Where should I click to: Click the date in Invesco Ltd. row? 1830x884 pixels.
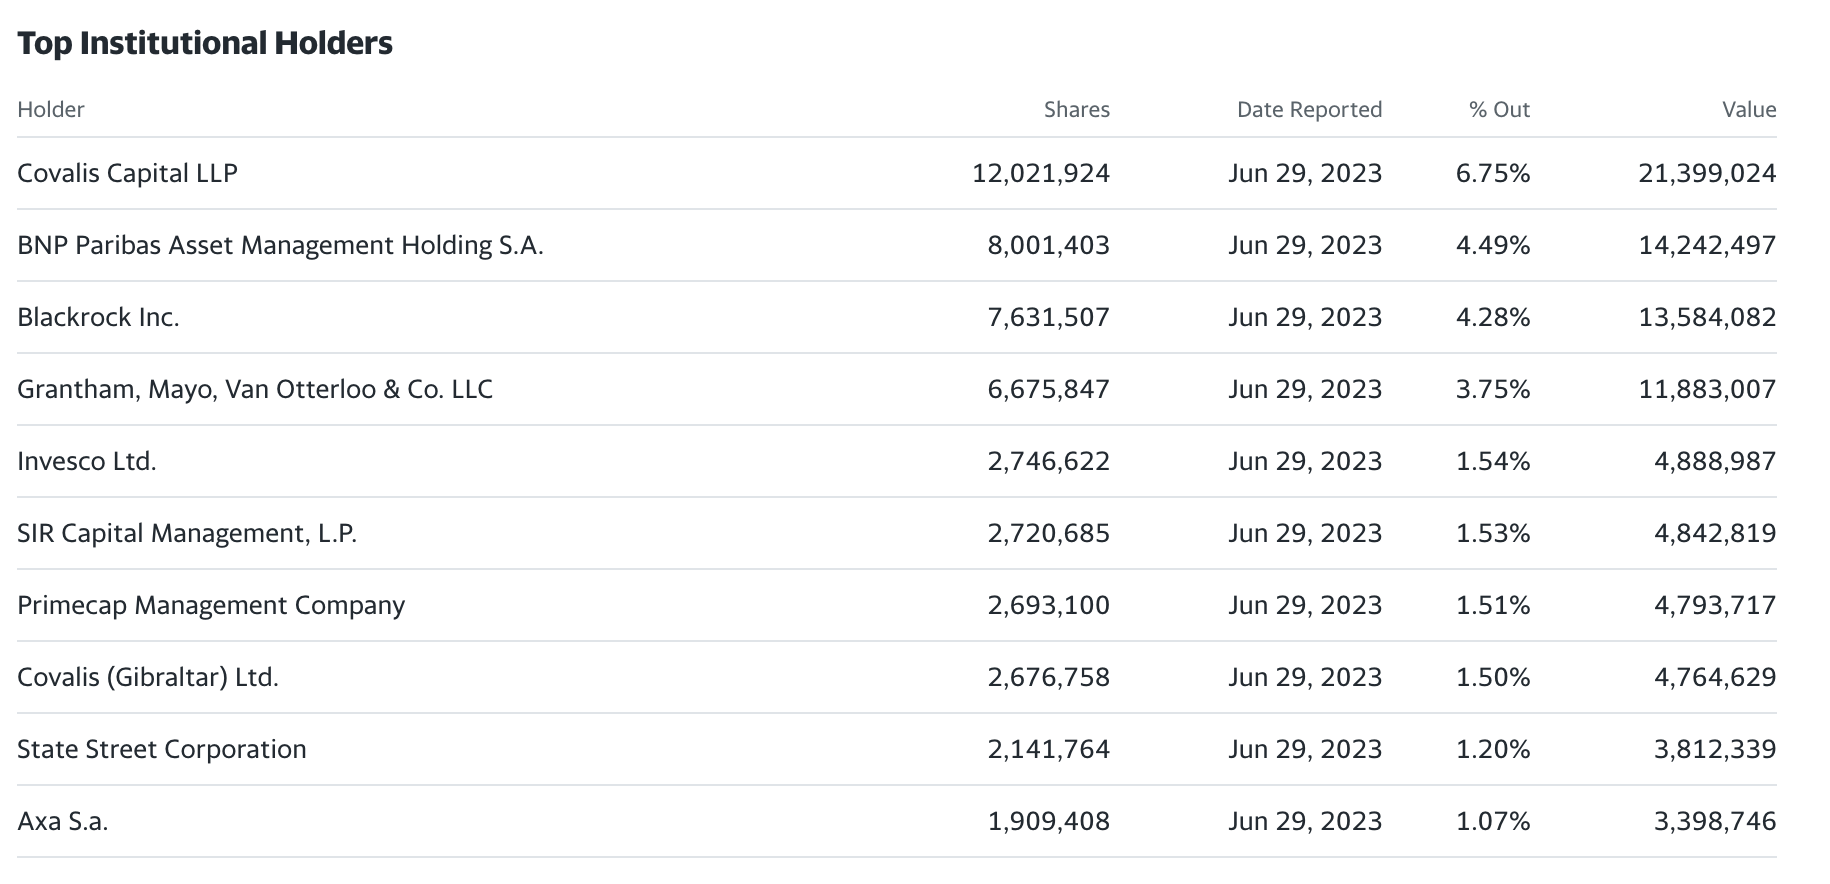tap(1305, 461)
